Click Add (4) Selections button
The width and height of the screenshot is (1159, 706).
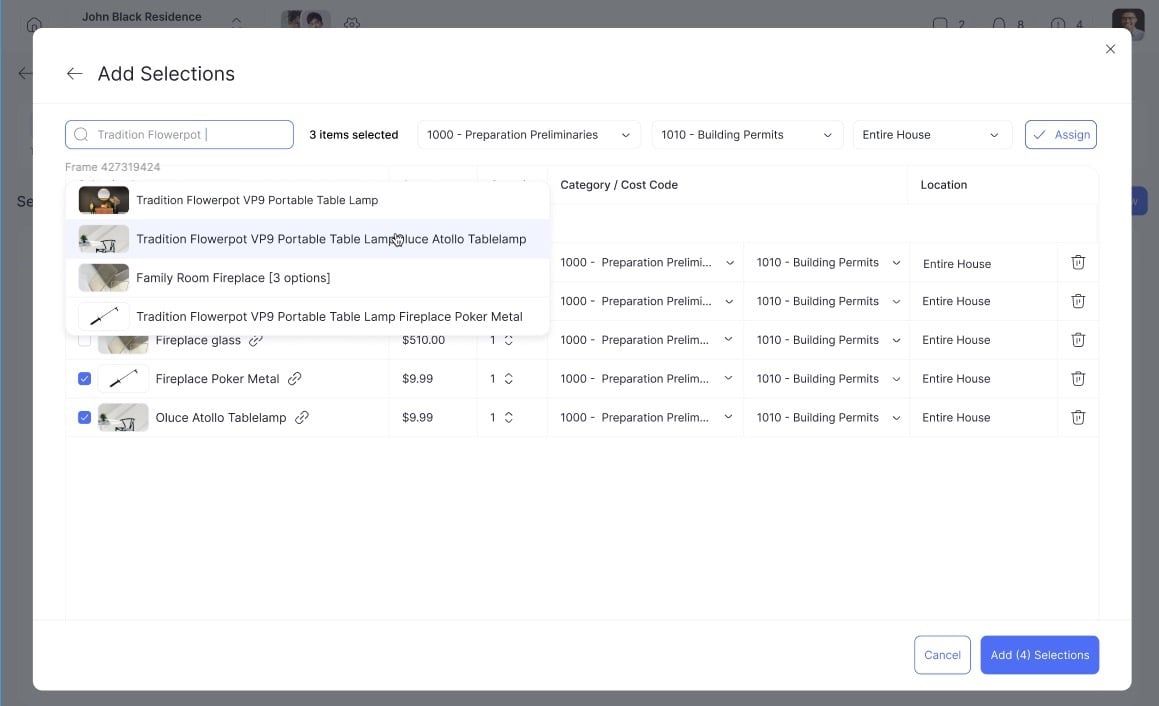click(1039, 655)
